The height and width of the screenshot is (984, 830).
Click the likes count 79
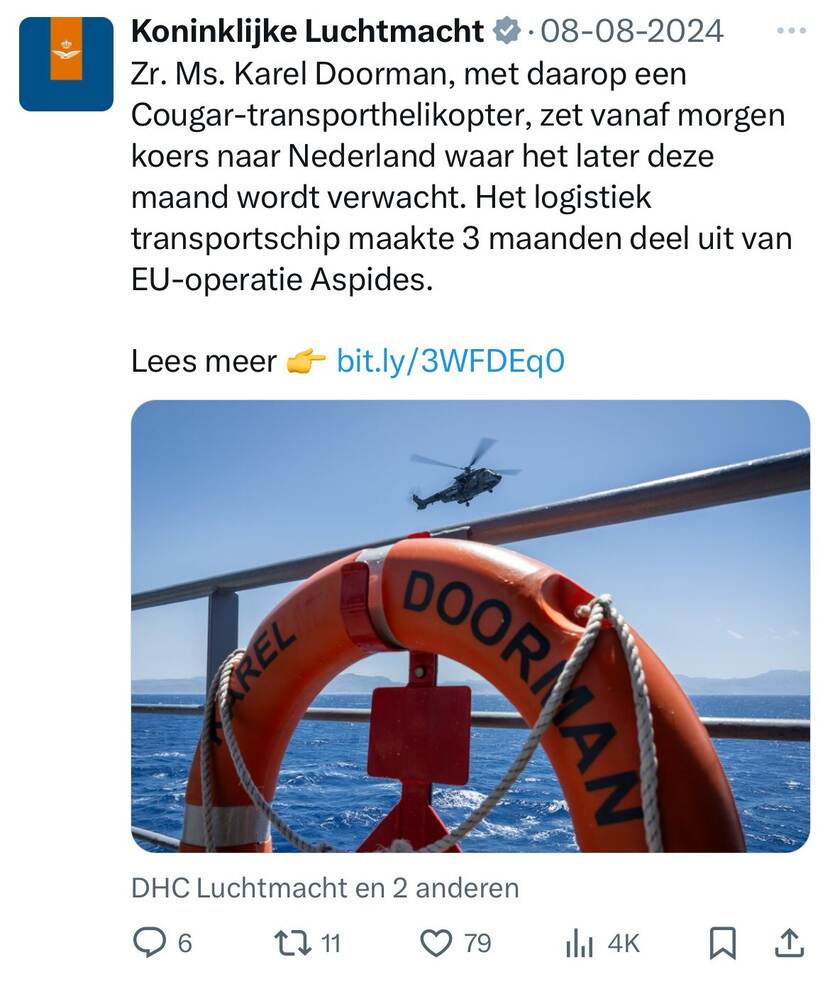click(x=477, y=943)
